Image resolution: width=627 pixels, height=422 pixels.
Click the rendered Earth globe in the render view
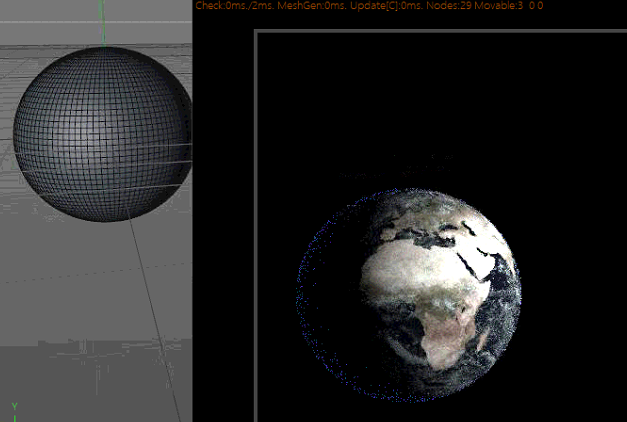pyautogui.click(x=409, y=295)
